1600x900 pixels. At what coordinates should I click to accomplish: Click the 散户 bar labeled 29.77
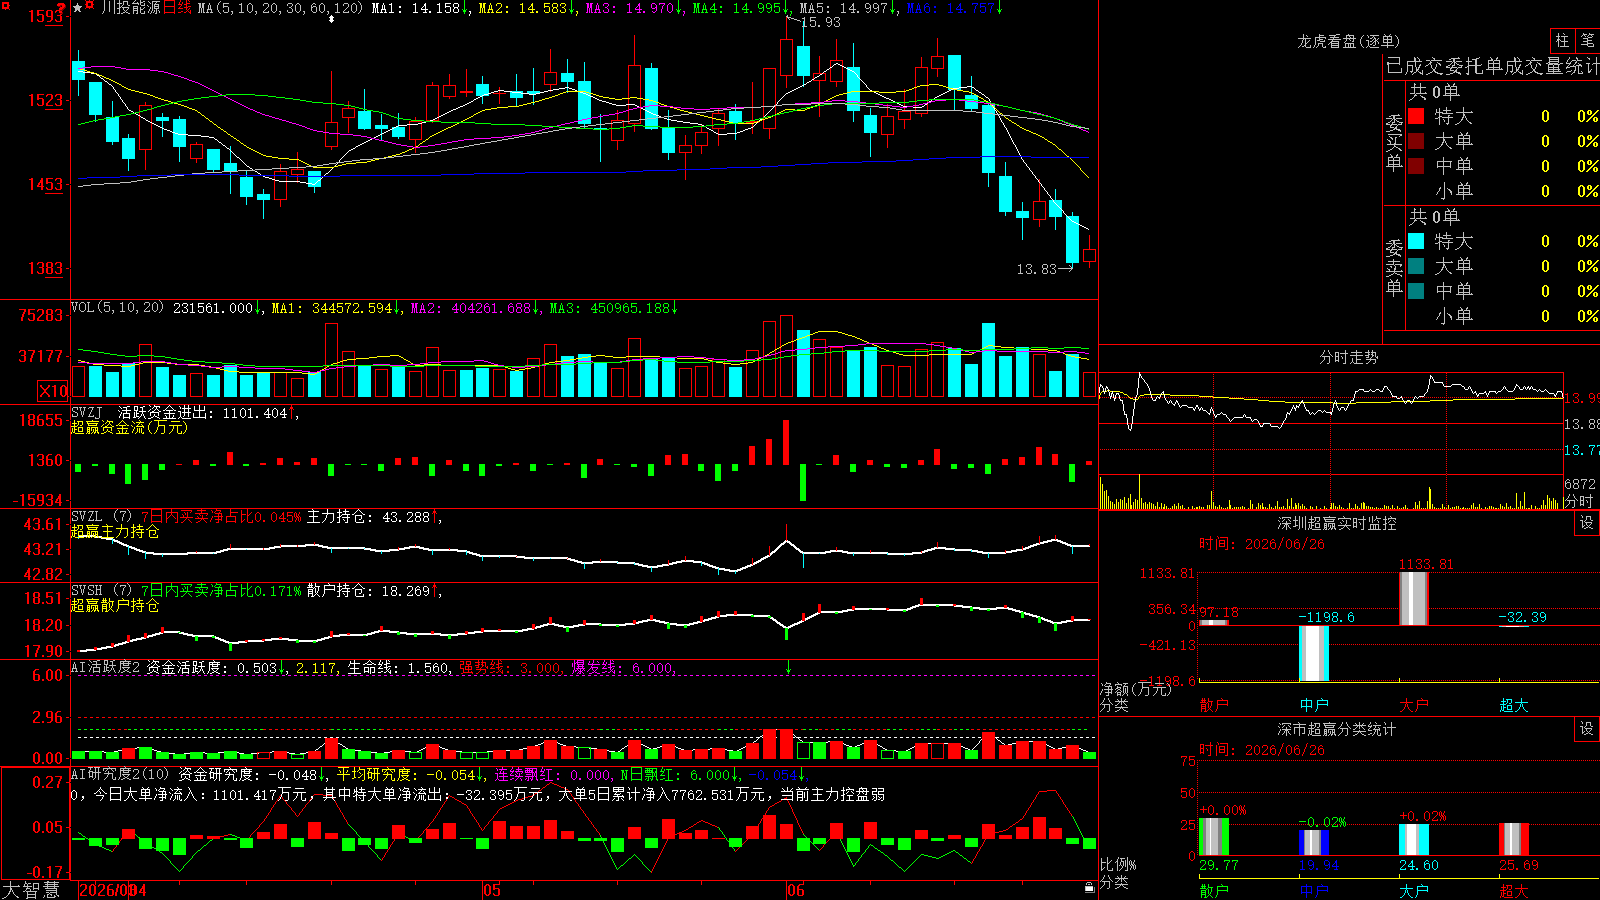click(1214, 837)
